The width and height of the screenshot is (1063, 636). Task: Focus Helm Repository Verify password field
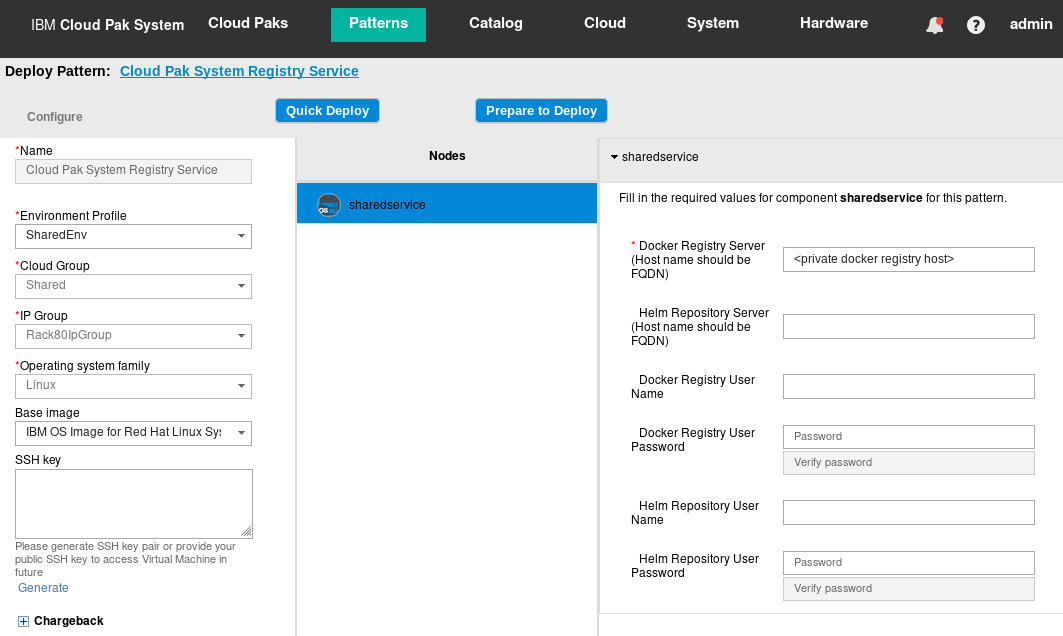point(908,589)
